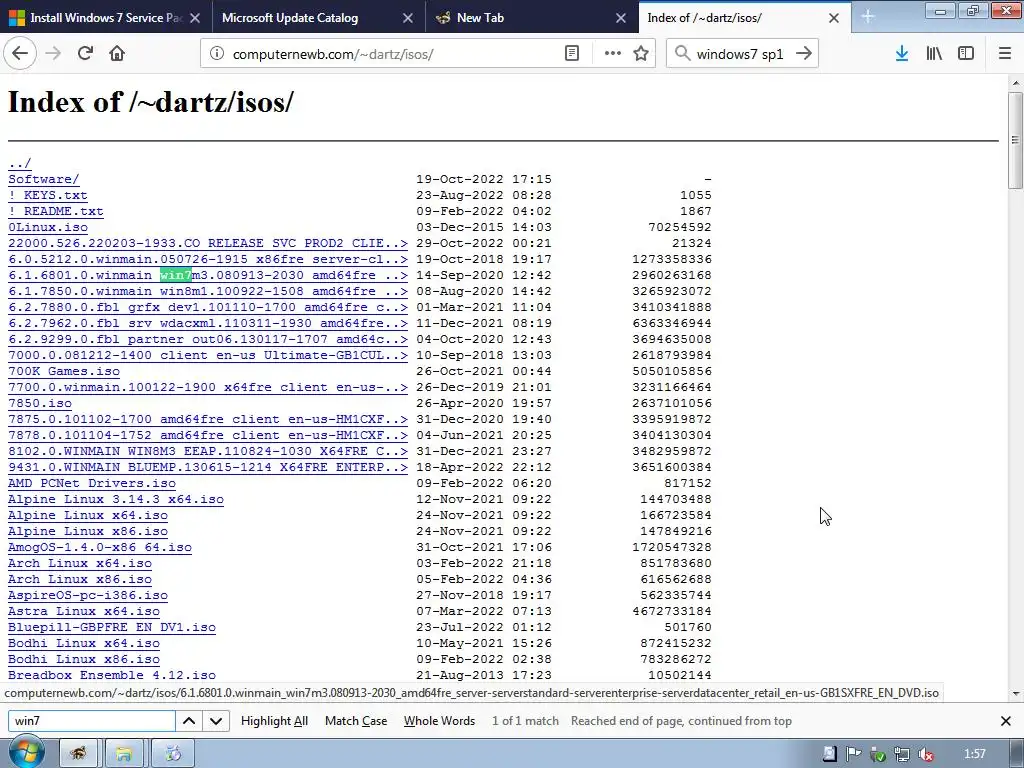
Task: Click the network tray icon
Action: click(901, 754)
